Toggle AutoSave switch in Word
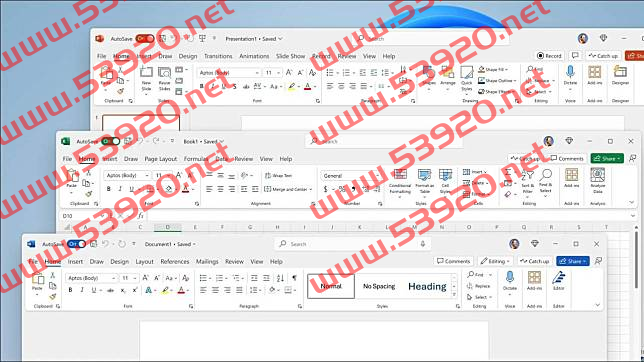The height and width of the screenshot is (362, 644). click(76, 244)
